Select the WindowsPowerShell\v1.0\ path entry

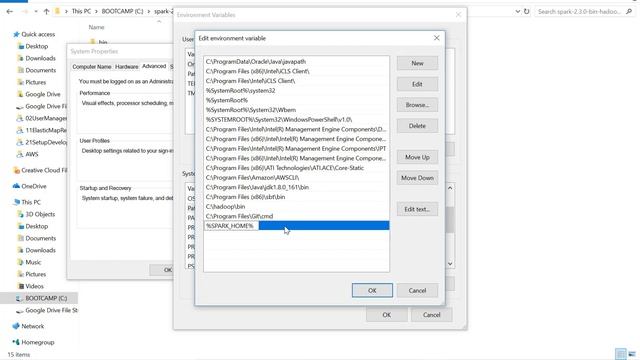296,120
